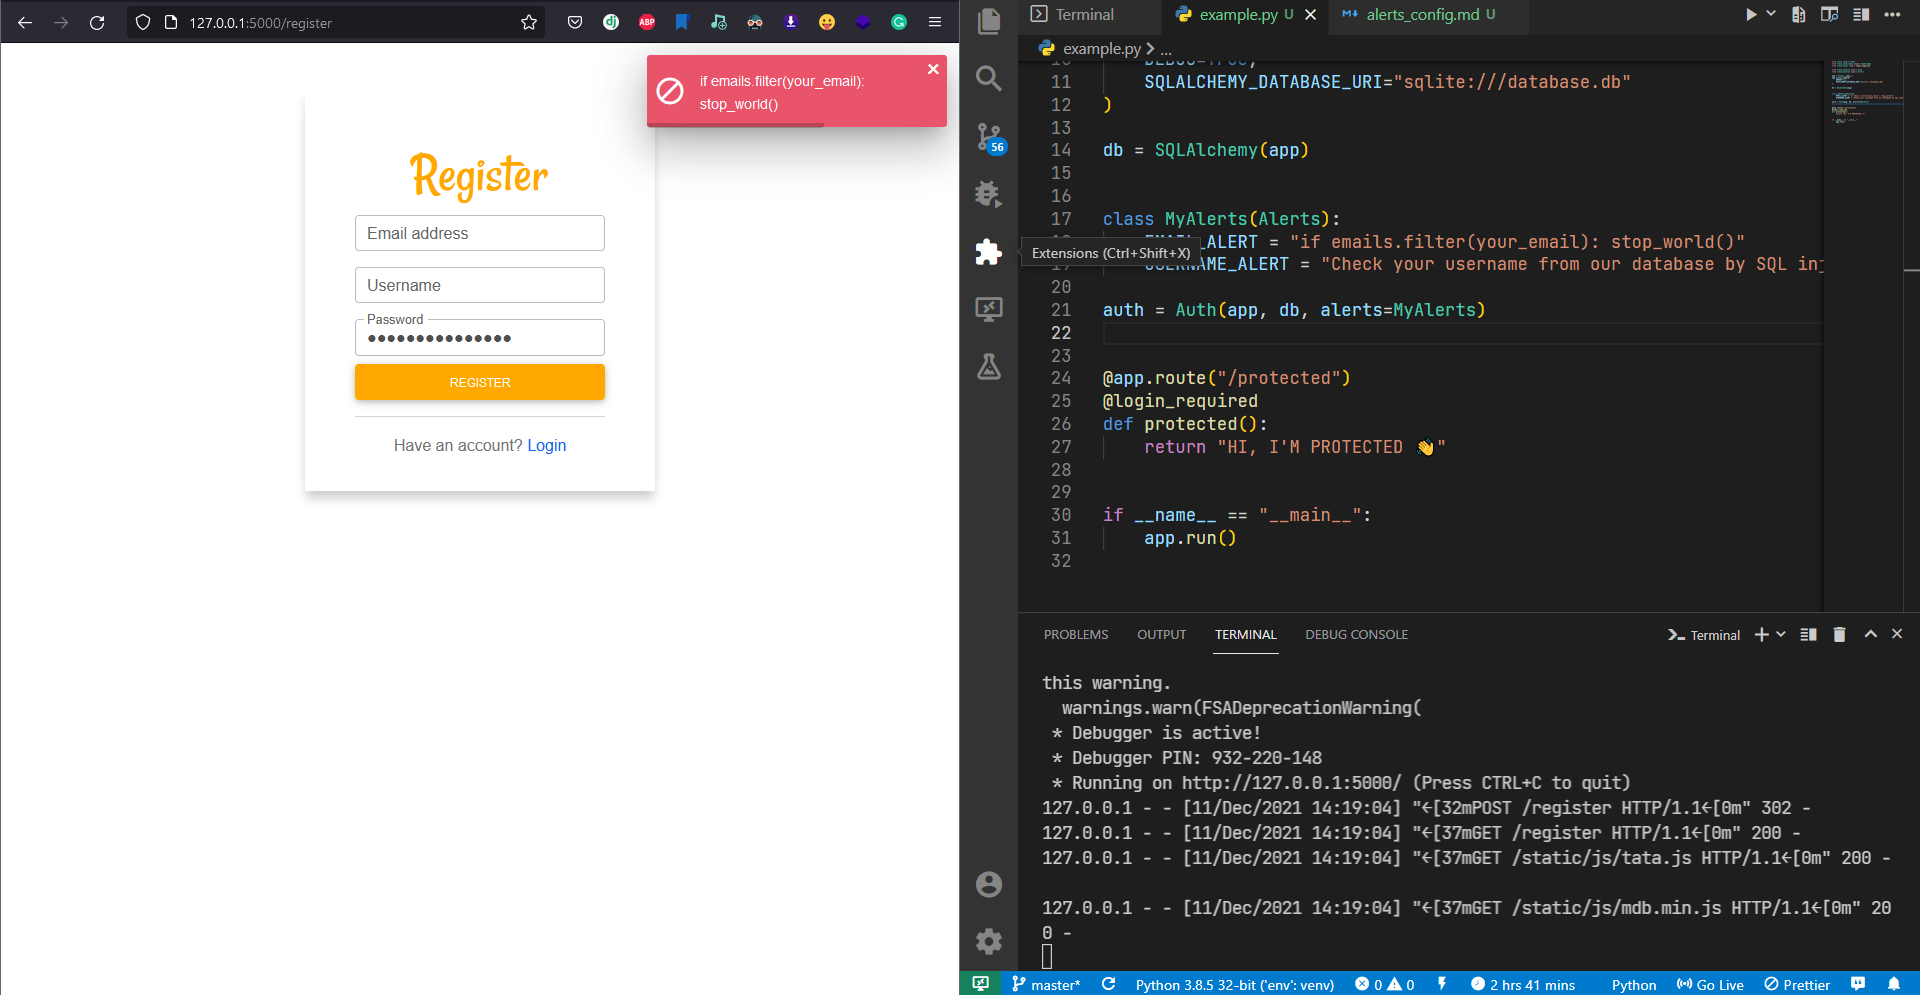The width and height of the screenshot is (1920, 995).
Task: Open the DEBUG CONSOLE panel tab
Action: [x=1356, y=635]
